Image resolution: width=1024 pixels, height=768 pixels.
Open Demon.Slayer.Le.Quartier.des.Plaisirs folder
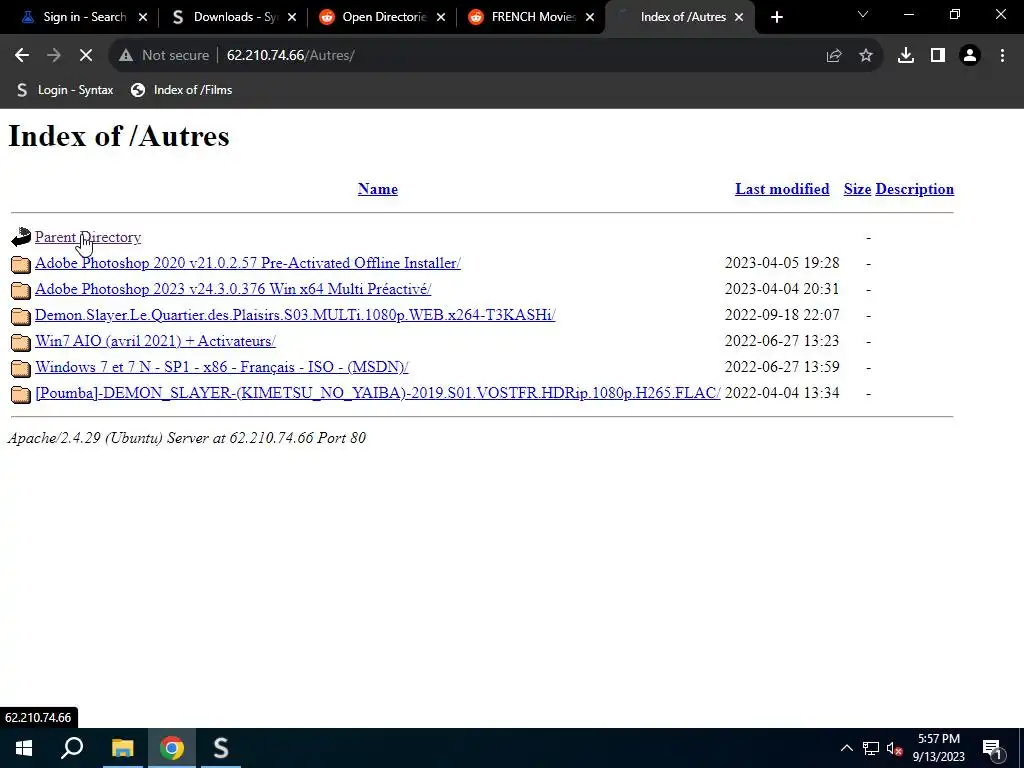[x=295, y=315]
